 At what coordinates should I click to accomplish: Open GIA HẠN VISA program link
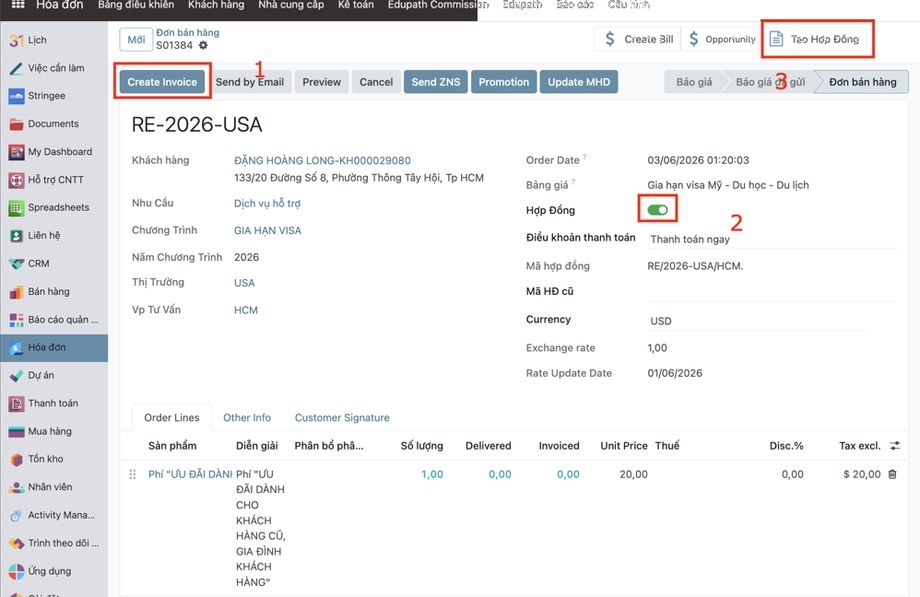click(268, 231)
